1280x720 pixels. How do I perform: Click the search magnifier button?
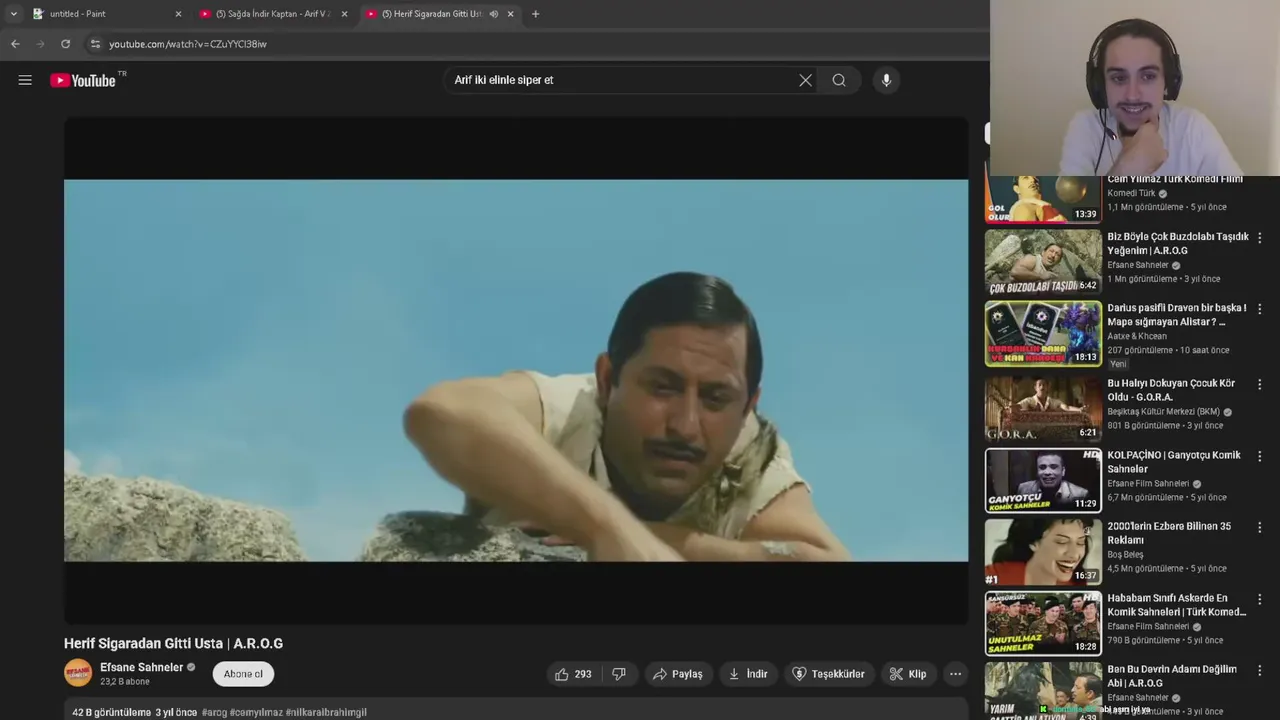839,80
